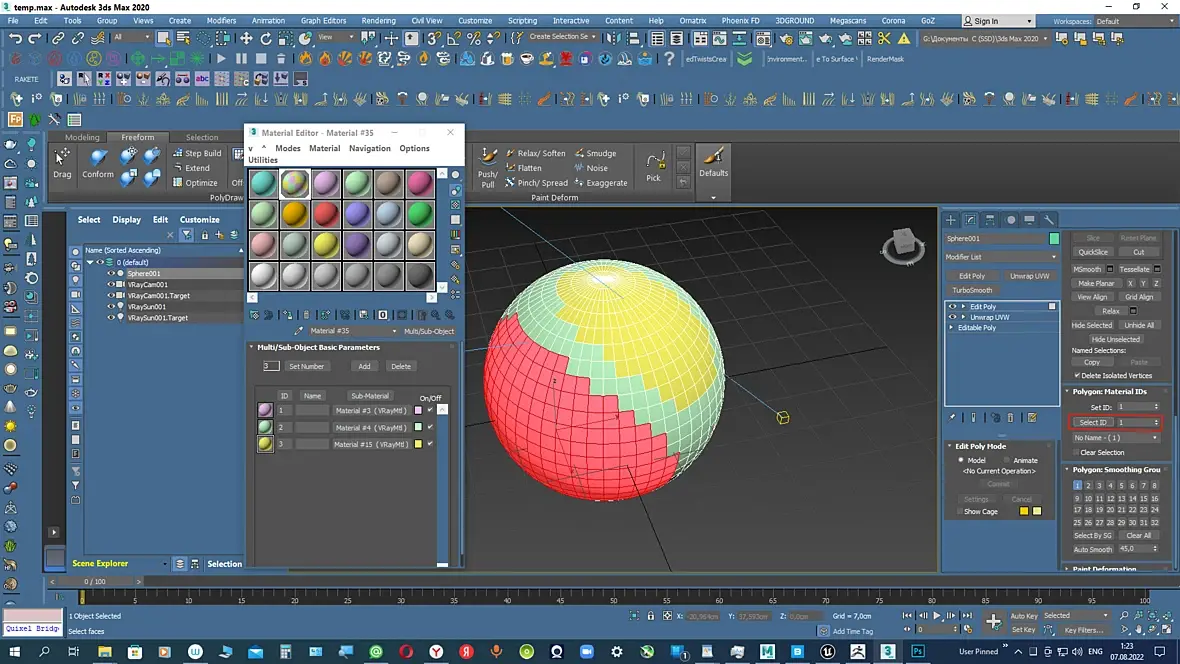Click the Push/Pull paint deform brush
1180x664 pixels.
click(488, 165)
